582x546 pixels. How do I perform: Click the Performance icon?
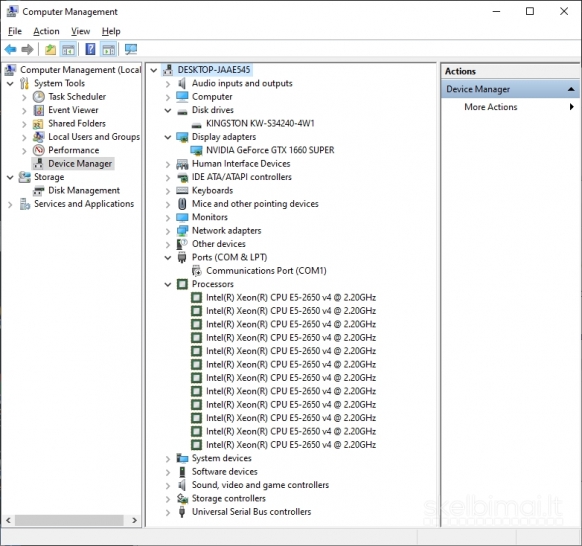coord(39,150)
